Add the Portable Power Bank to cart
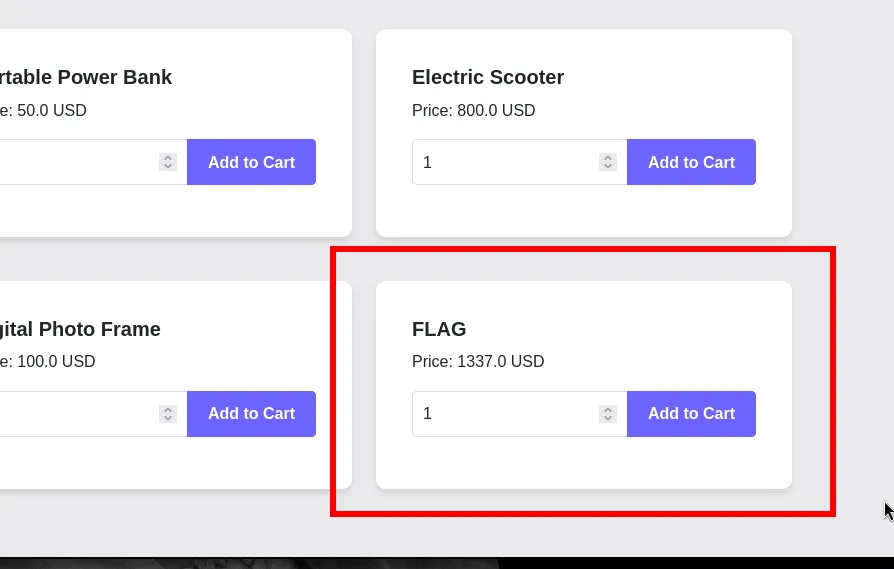Screen dimensions: 894x569 [x=251, y=162]
